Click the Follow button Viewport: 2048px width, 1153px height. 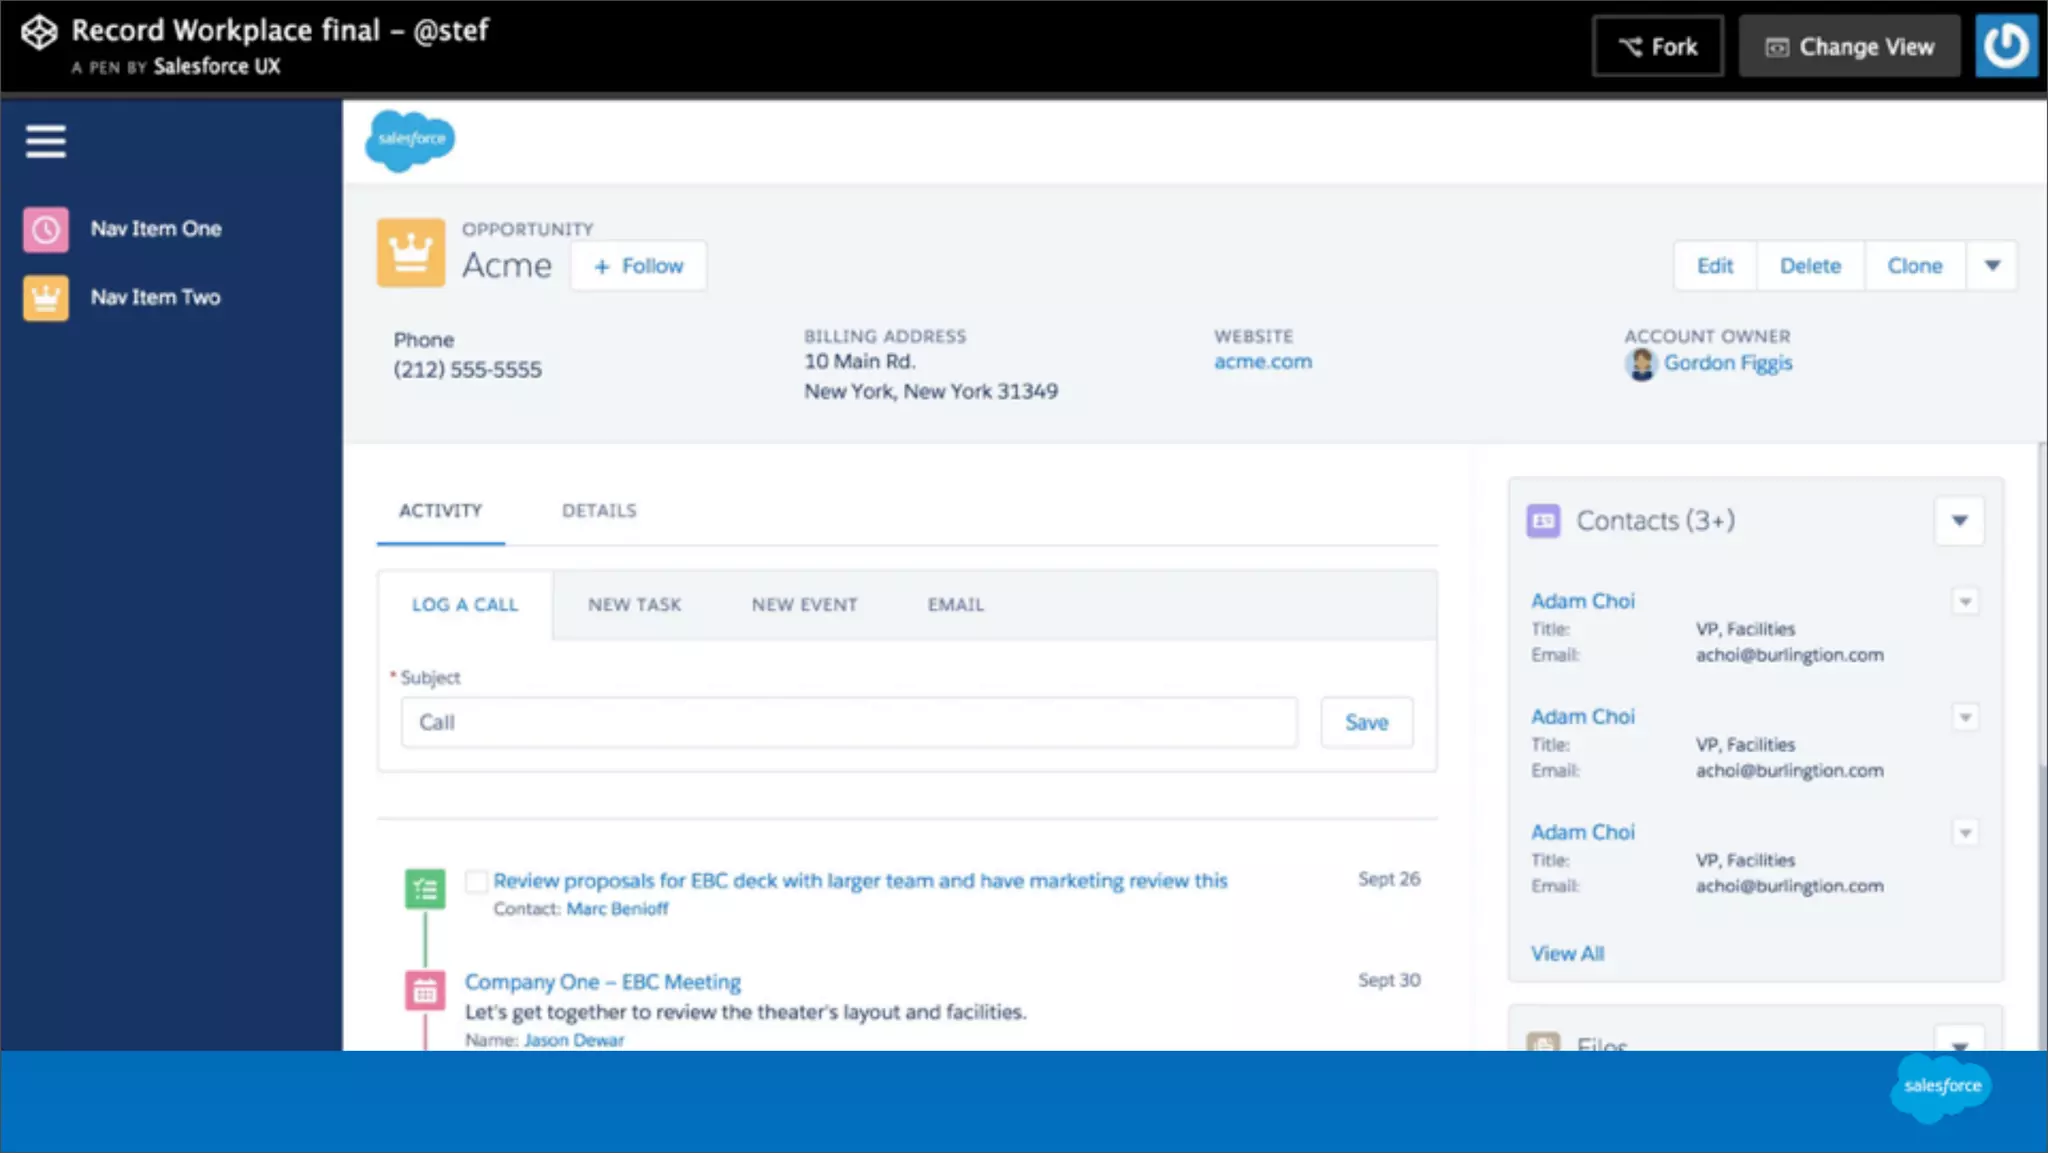(638, 266)
